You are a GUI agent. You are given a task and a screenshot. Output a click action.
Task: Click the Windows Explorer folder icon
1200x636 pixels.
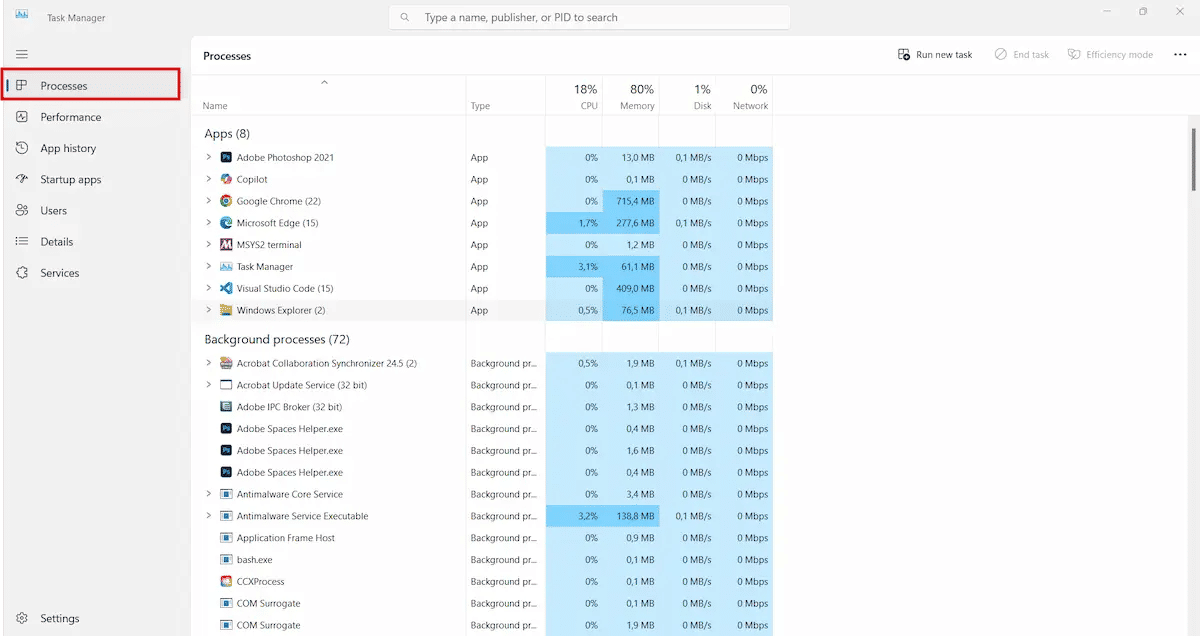click(226, 310)
